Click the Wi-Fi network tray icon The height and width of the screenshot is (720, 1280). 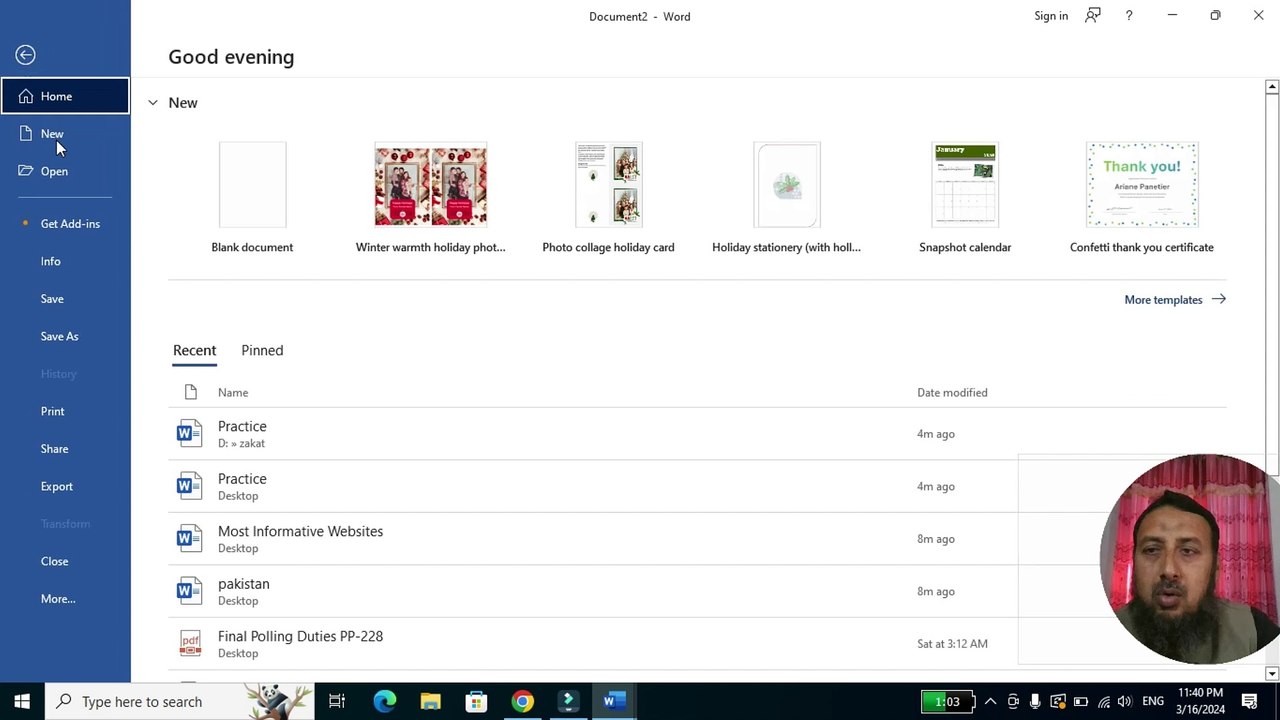pyautogui.click(x=1103, y=702)
